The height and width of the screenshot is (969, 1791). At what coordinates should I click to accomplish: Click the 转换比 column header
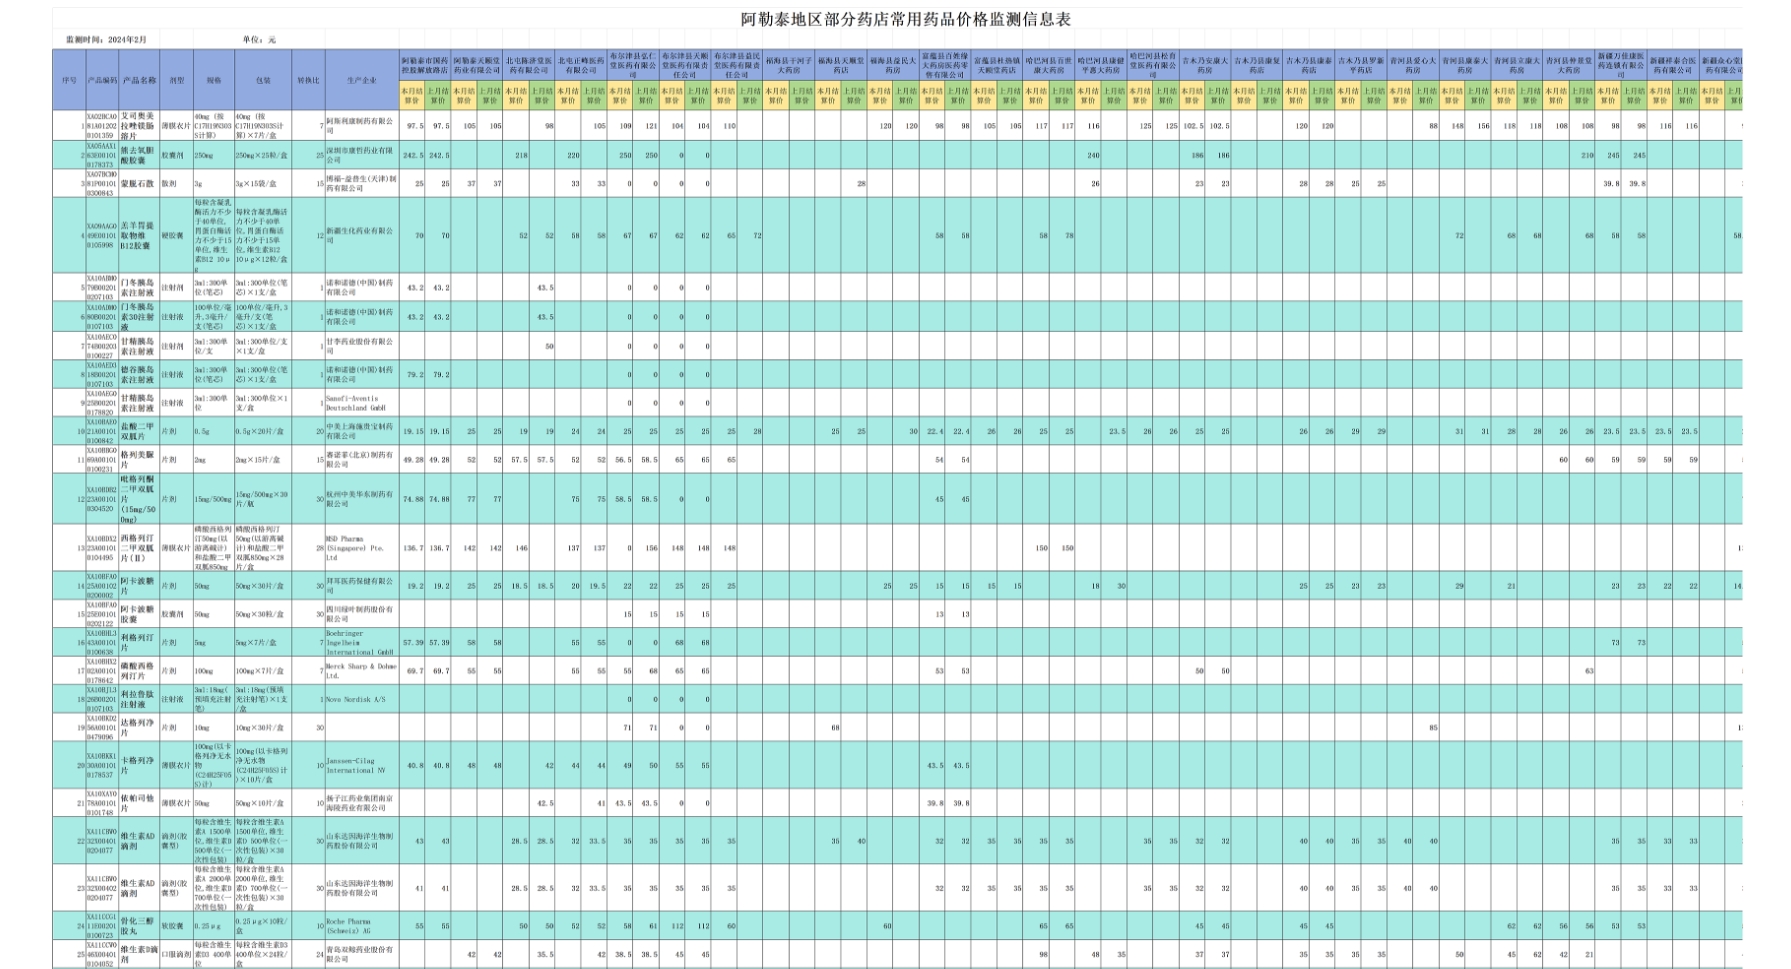pos(308,79)
